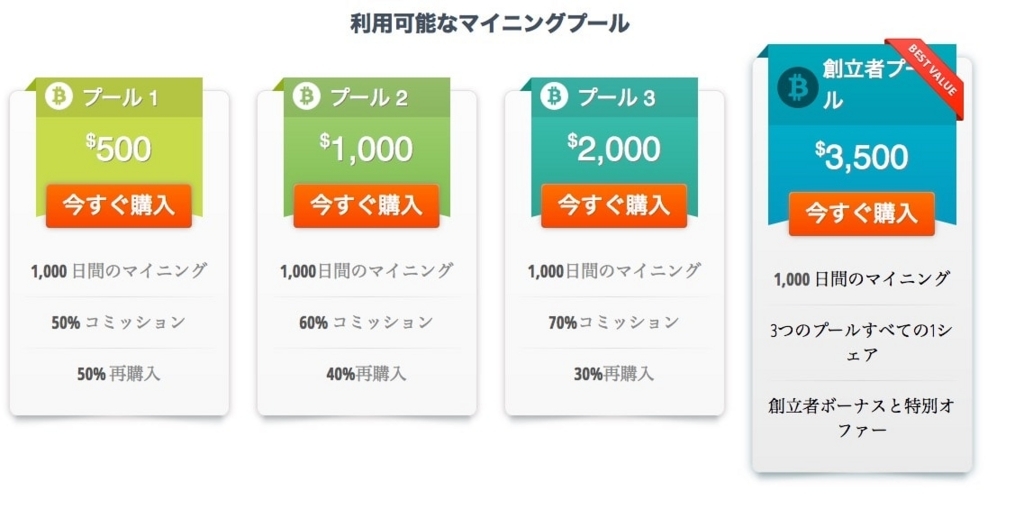The image size is (1024, 509).
Task: Select the プール 3 header label
Action: click(616, 98)
